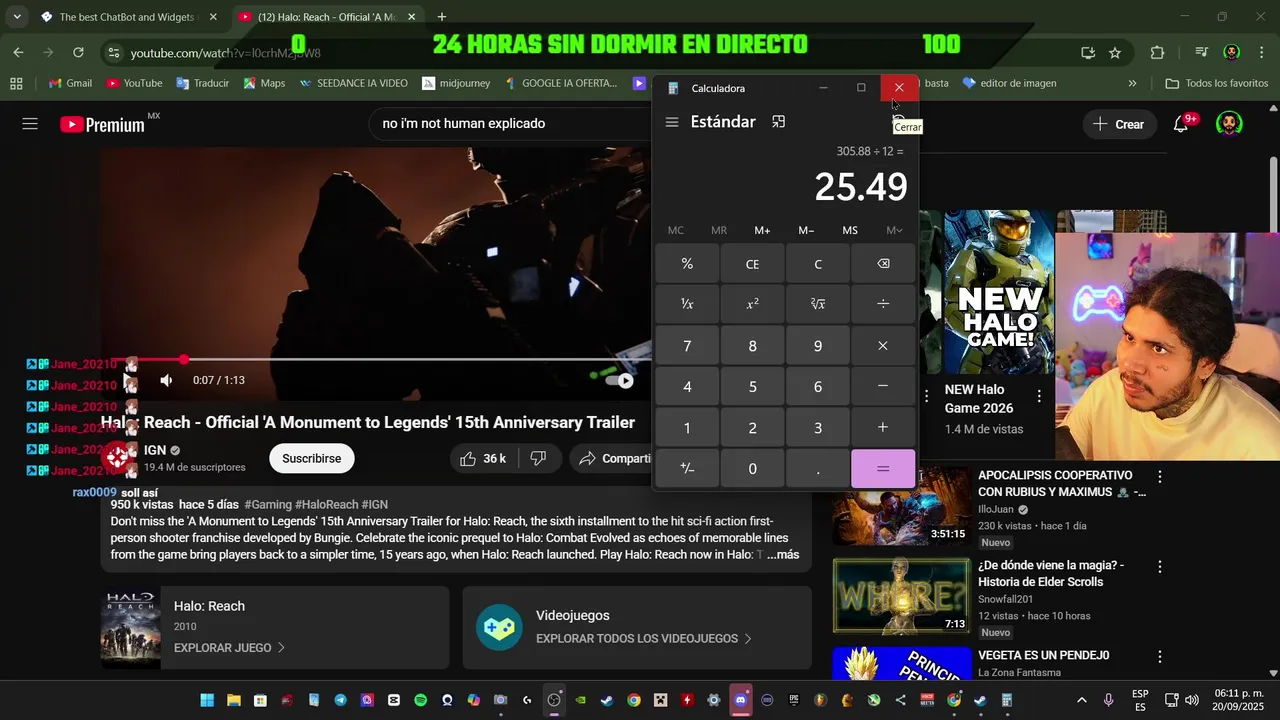This screenshot has width=1280, height=720.
Task: Click the multiply key in Calculator
Action: point(883,346)
